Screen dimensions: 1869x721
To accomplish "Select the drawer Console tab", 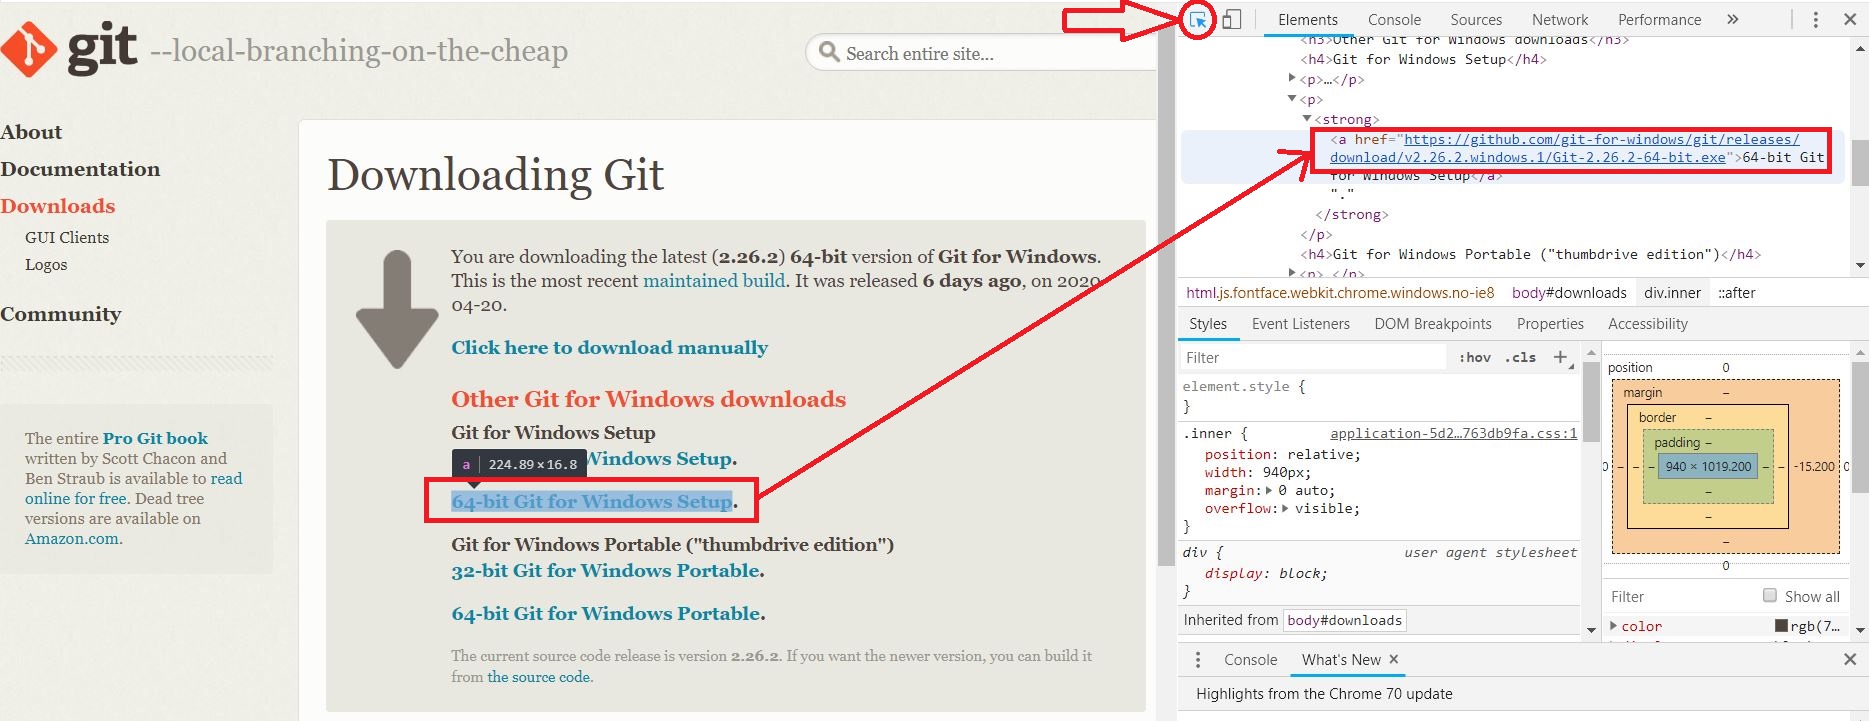I will pyautogui.click(x=1250, y=659).
